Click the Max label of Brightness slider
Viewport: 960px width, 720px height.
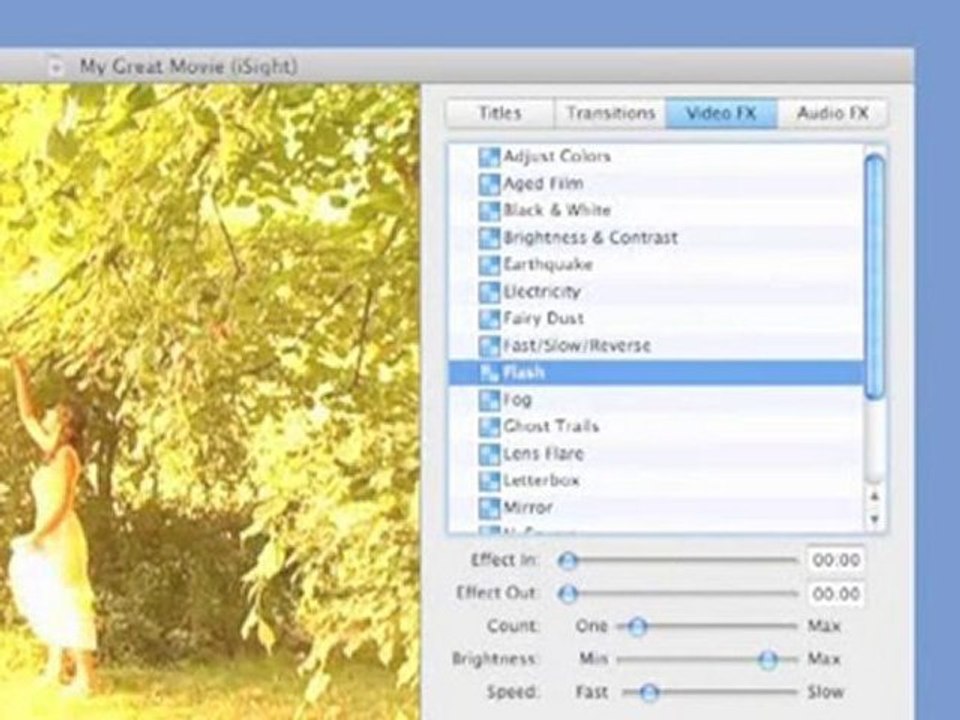(x=823, y=659)
